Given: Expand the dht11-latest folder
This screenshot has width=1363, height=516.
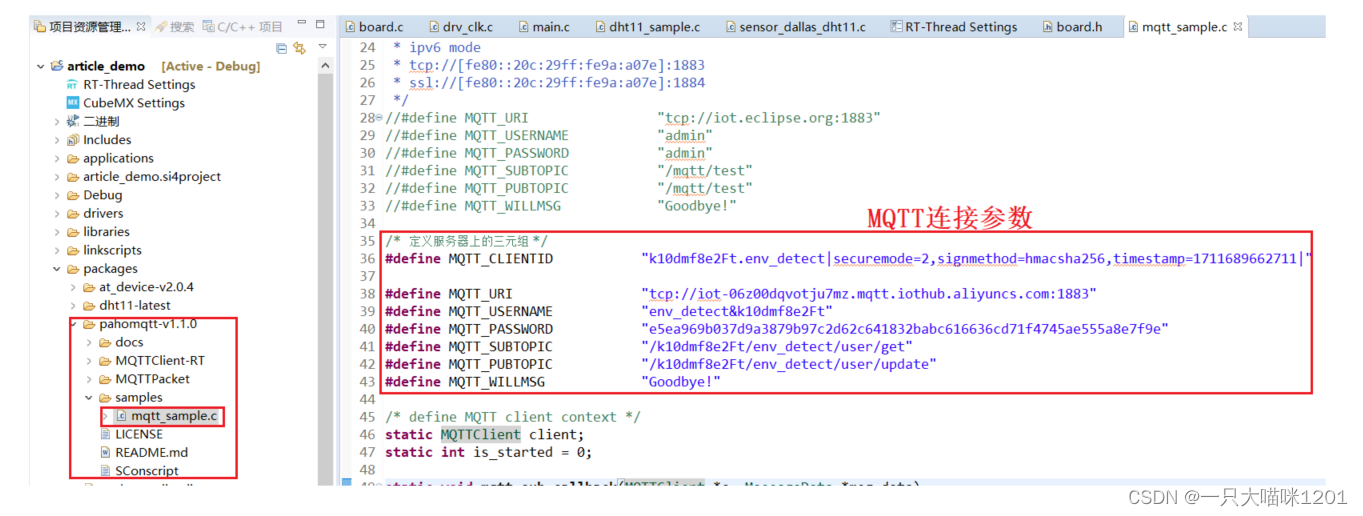Looking at the screenshot, I should pos(73,305).
